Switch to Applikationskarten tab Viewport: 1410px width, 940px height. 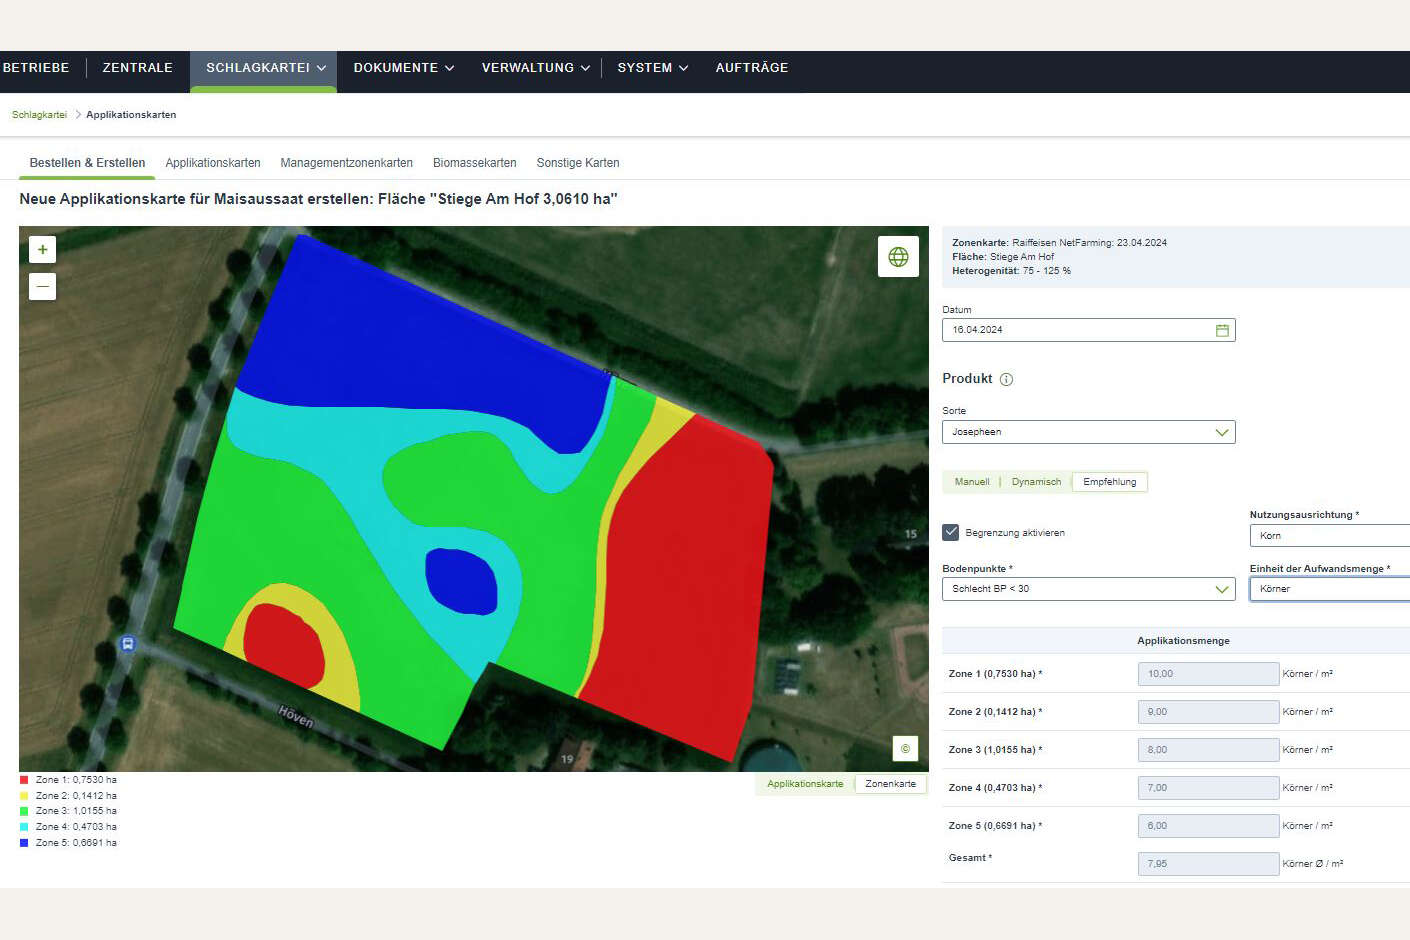pyautogui.click(x=213, y=163)
